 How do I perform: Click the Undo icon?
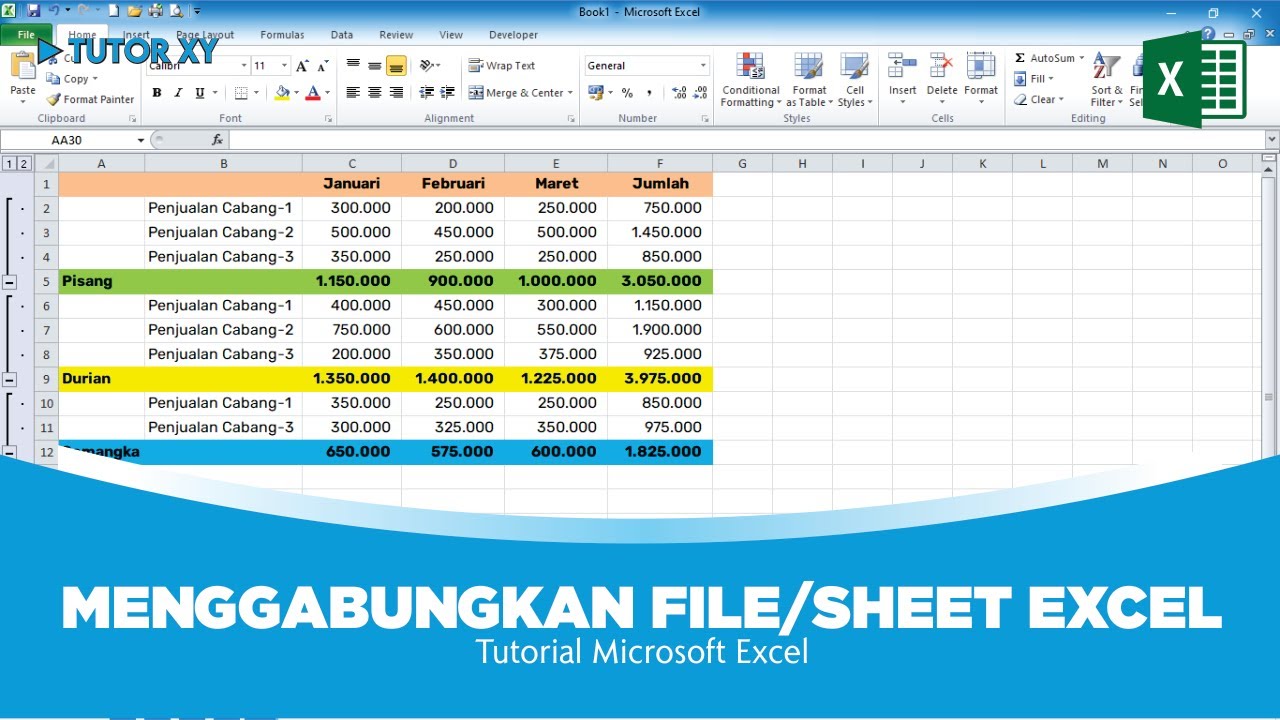pos(53,12)
